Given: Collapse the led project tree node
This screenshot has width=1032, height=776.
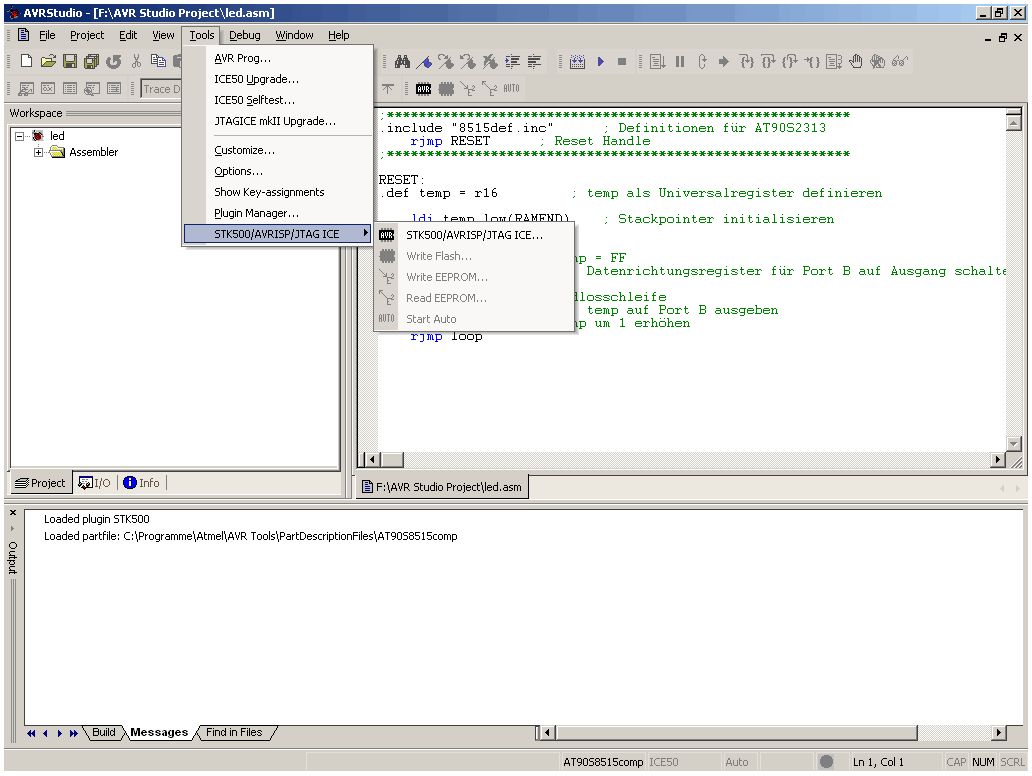Looking at the screenshot, I should click(21, 136).
